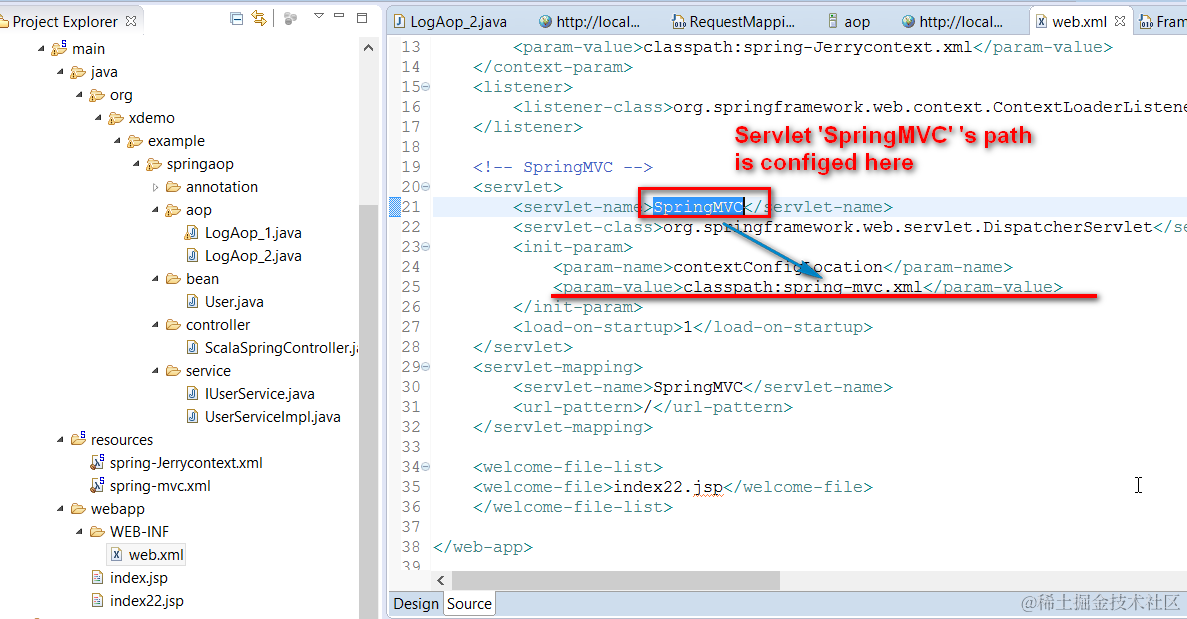Close the web.xml editor tab

pos(1120,21)
